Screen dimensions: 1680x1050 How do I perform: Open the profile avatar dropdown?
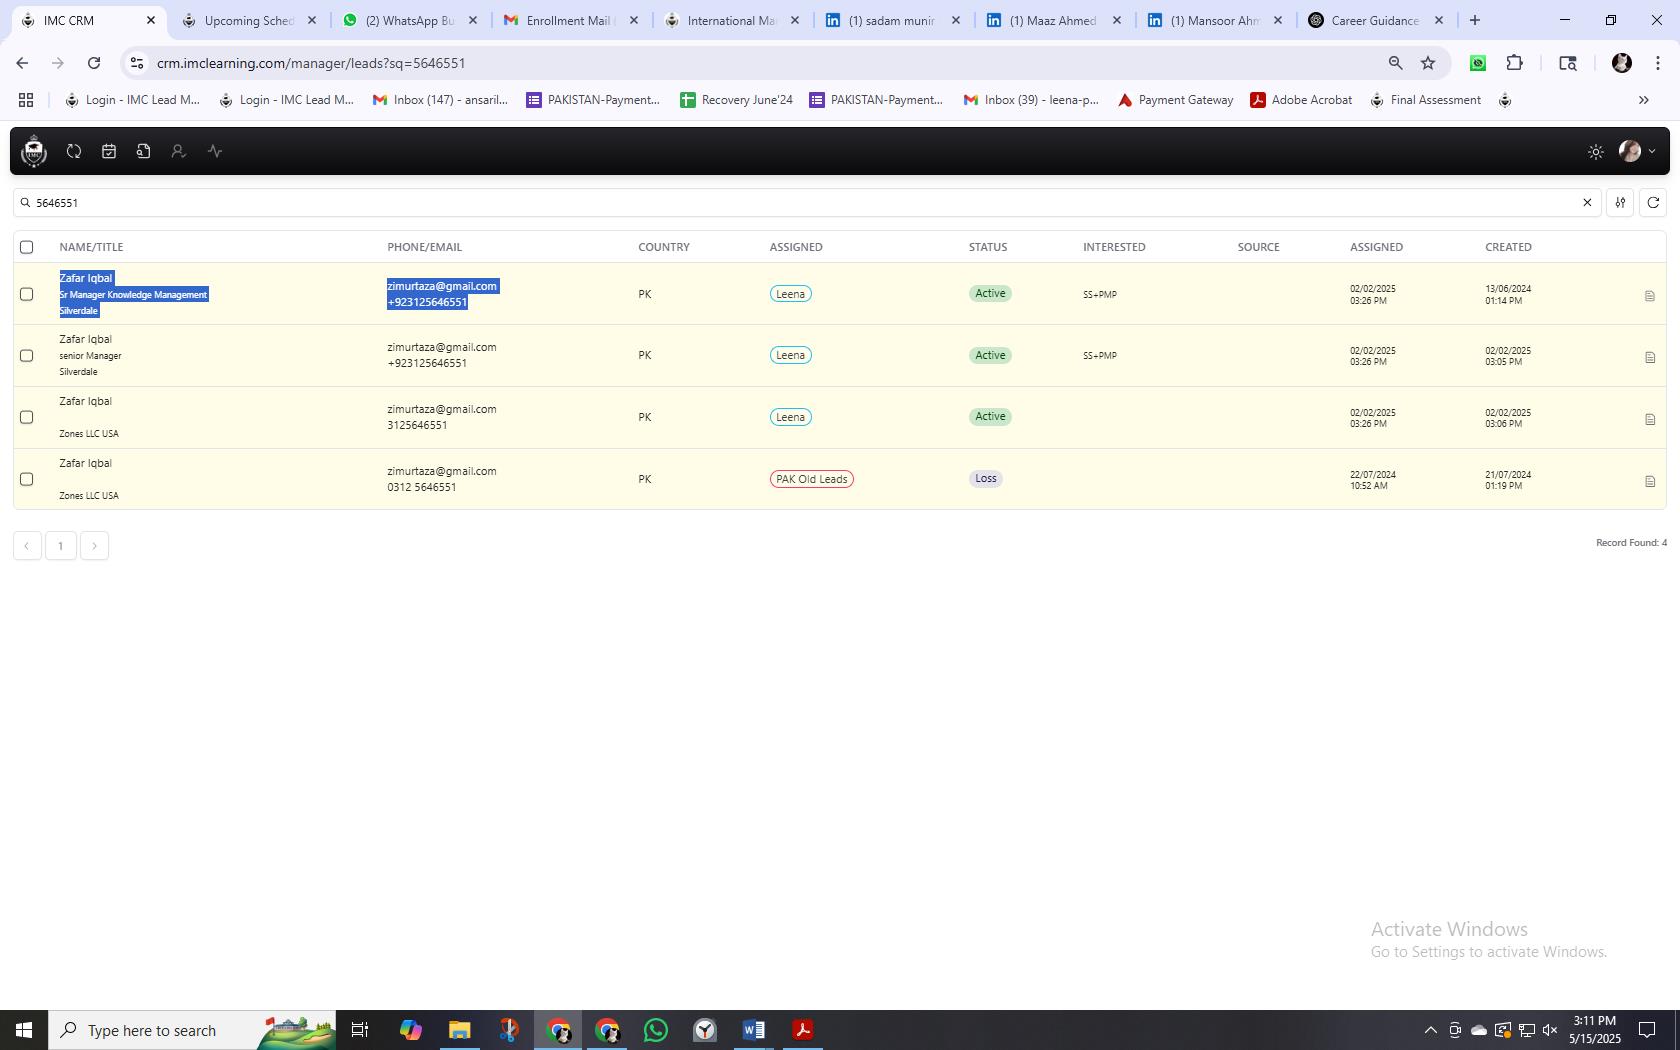pos(1637,151)
